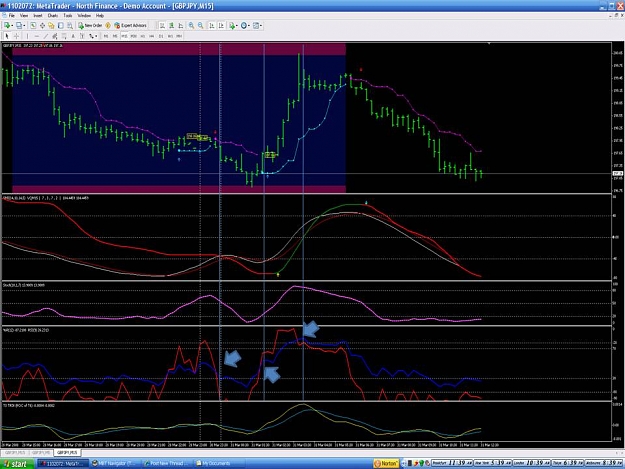This screenshot has height=469, width=625.
Task: Switch chart to Line Chart mode
Action: coord(181,26)
